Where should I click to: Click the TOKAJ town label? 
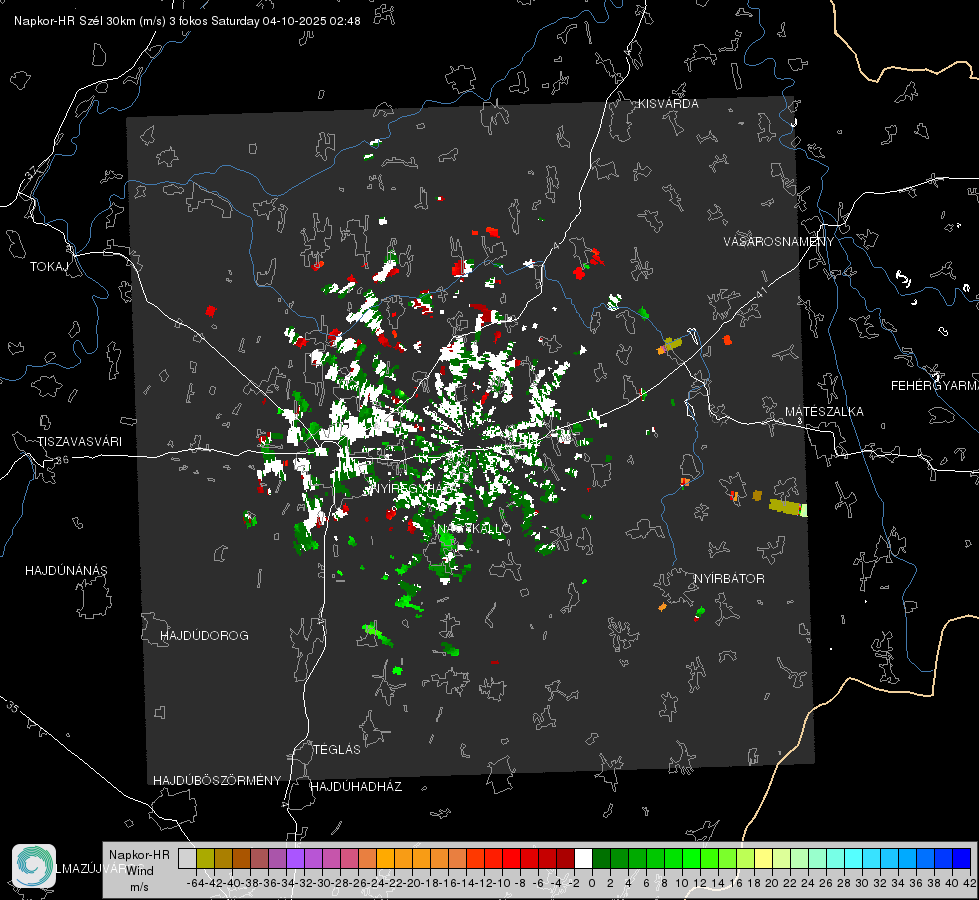[49, 267]
